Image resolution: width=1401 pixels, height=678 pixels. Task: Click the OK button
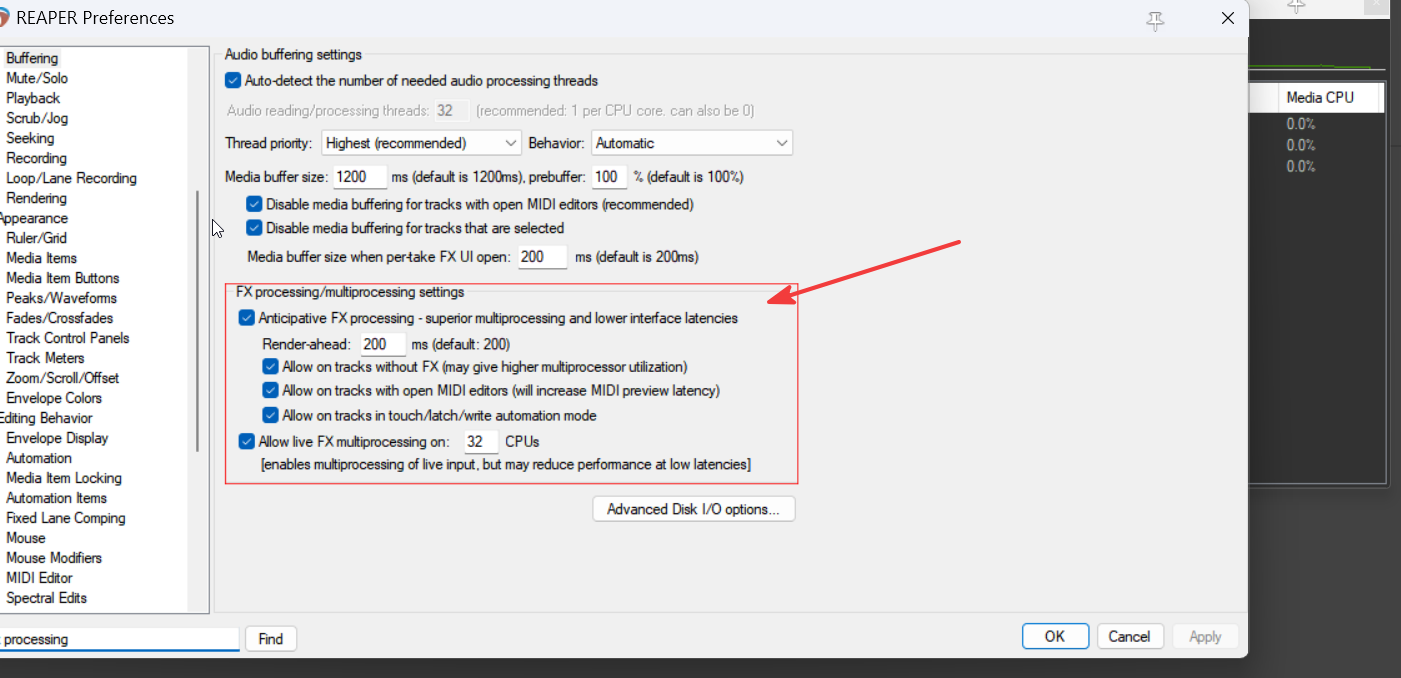1055,636
